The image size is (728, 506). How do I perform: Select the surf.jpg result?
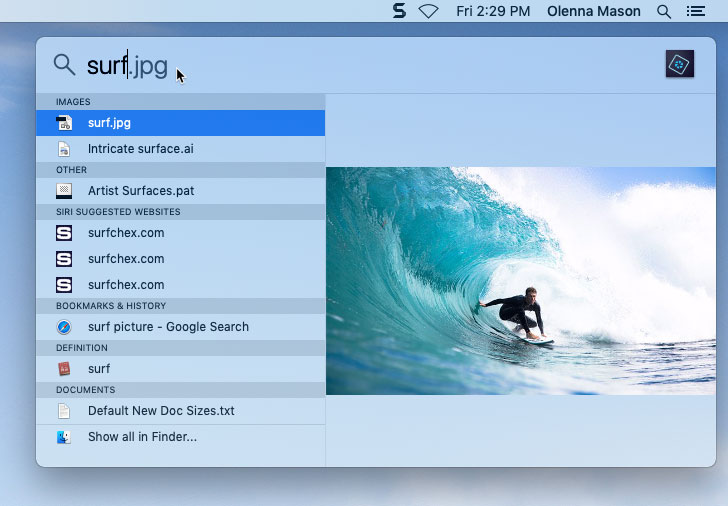181,123
